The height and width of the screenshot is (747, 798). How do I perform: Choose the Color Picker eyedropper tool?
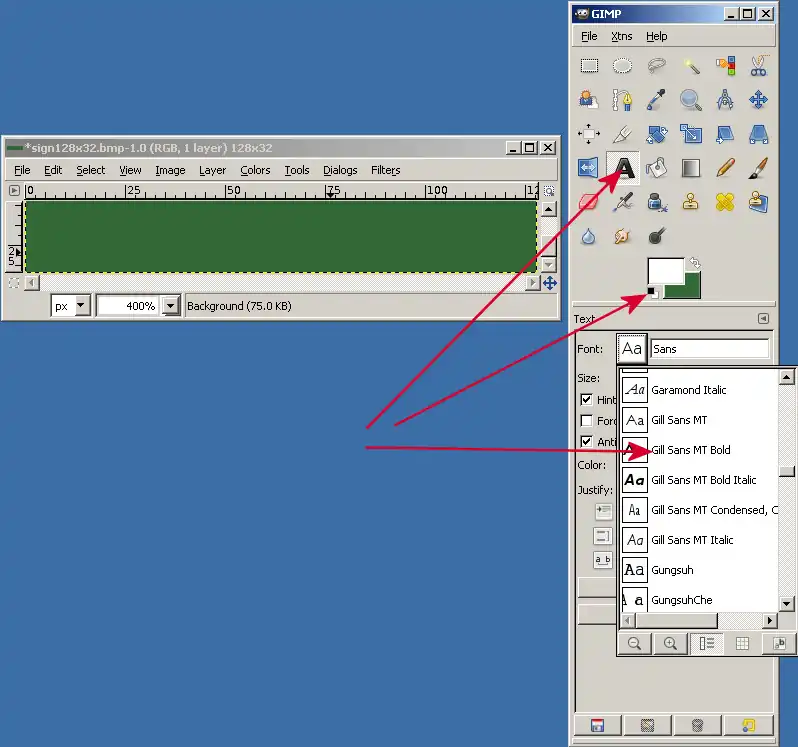(656, 99)
